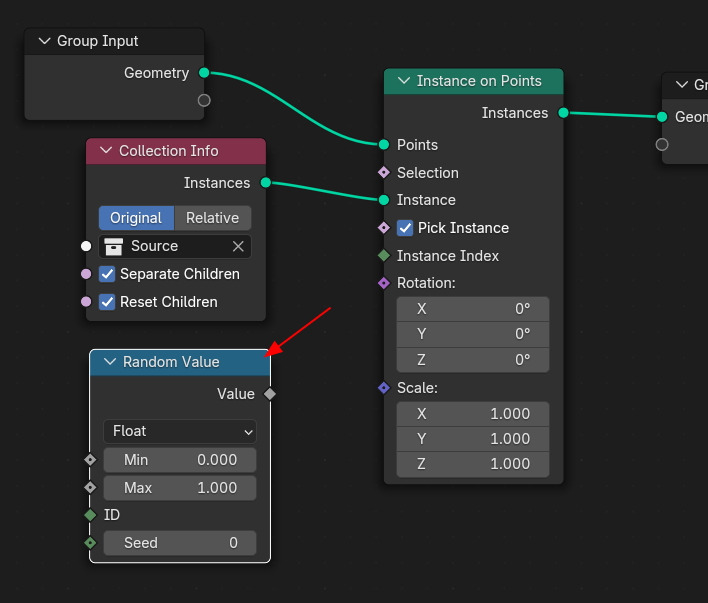
Task: Collapse the Random Value node
Action: pos(110,361)
